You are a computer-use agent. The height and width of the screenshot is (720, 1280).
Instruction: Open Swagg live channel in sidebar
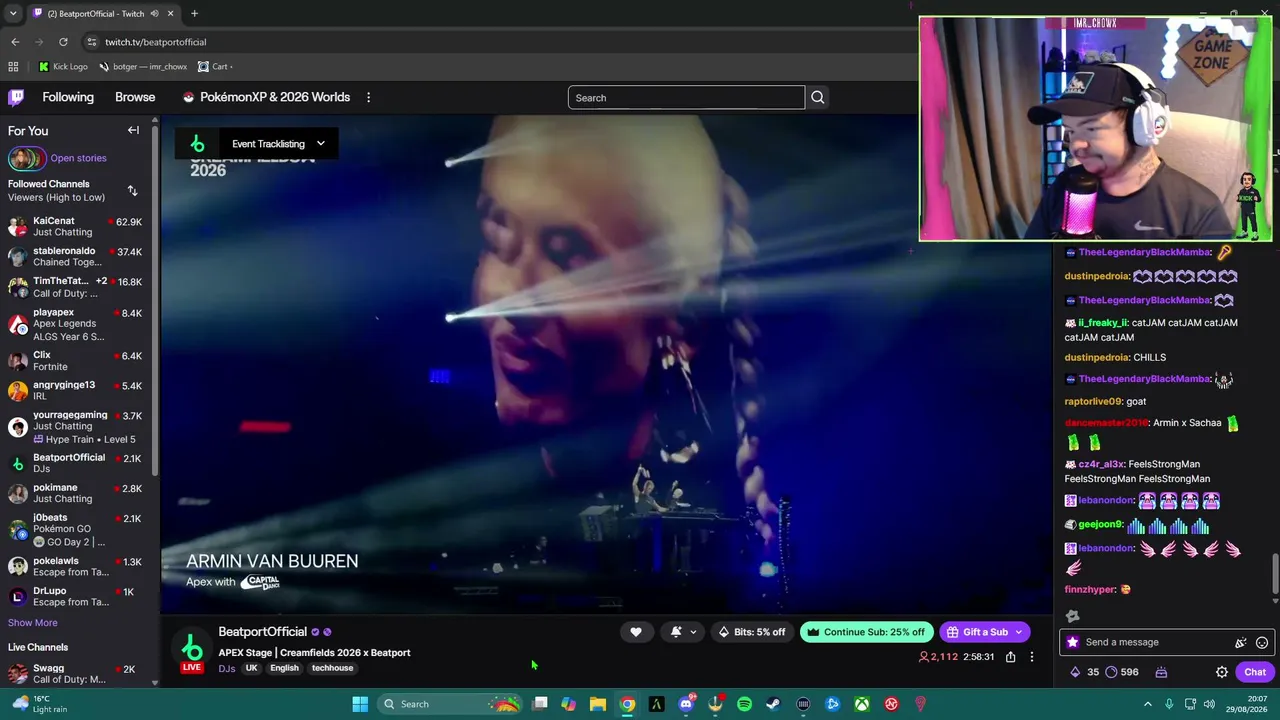[x=75, y=673]
